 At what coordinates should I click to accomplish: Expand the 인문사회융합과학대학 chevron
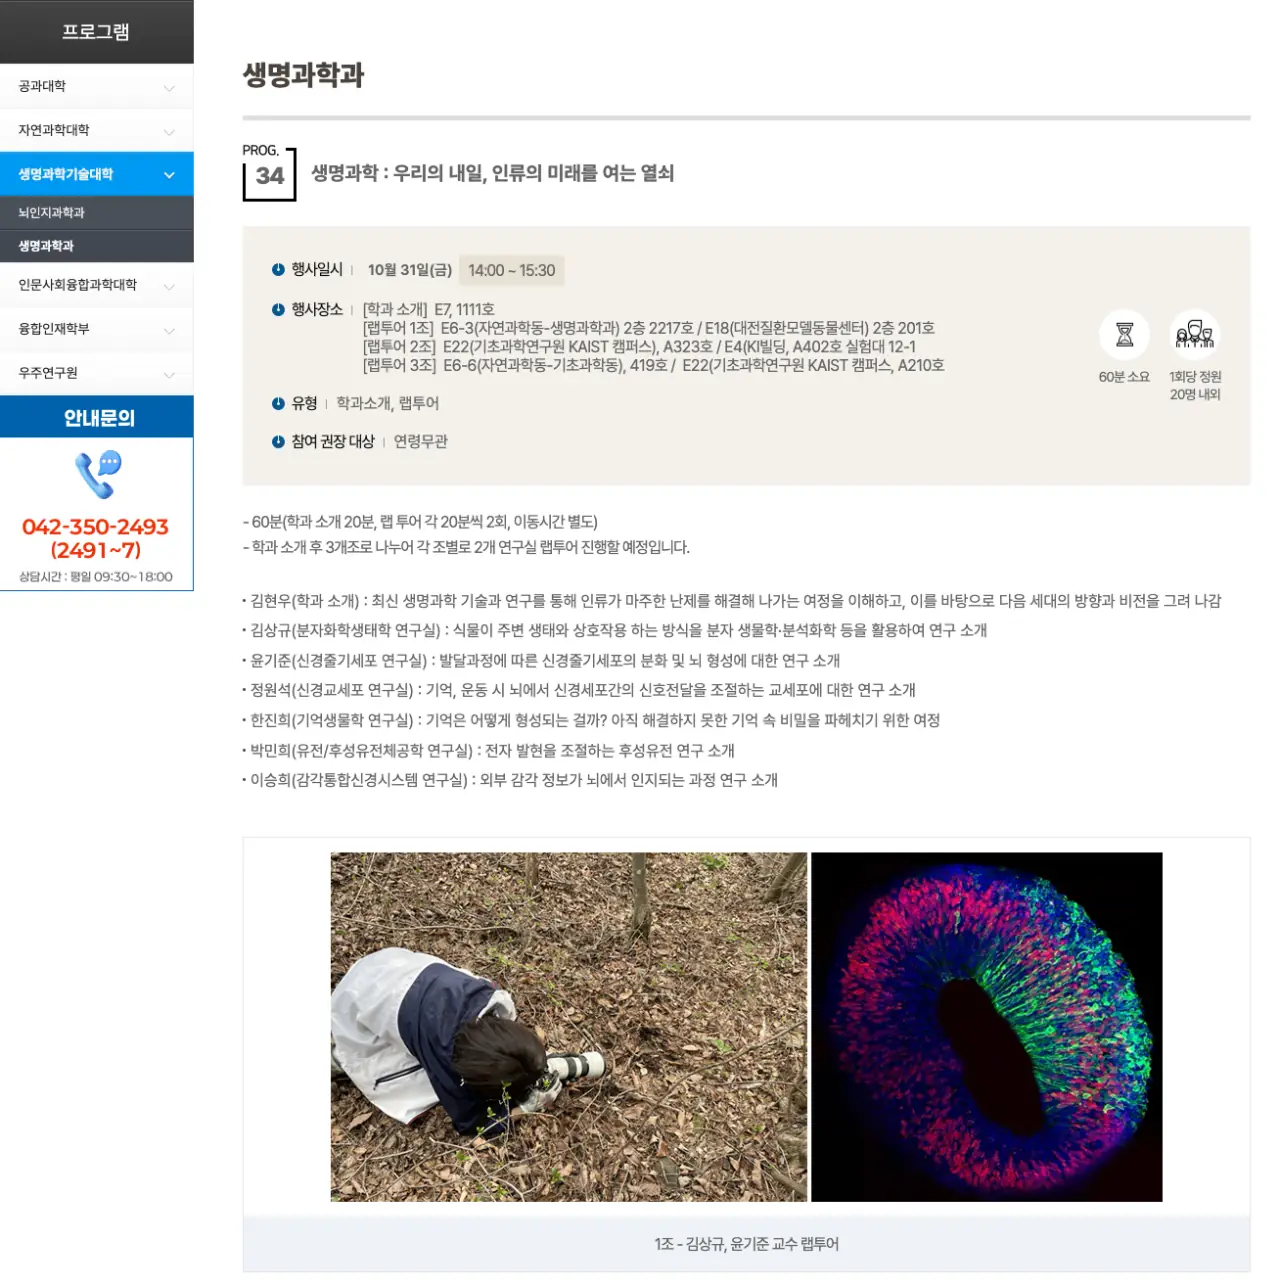pyautogui.click(x=169, y=287)
